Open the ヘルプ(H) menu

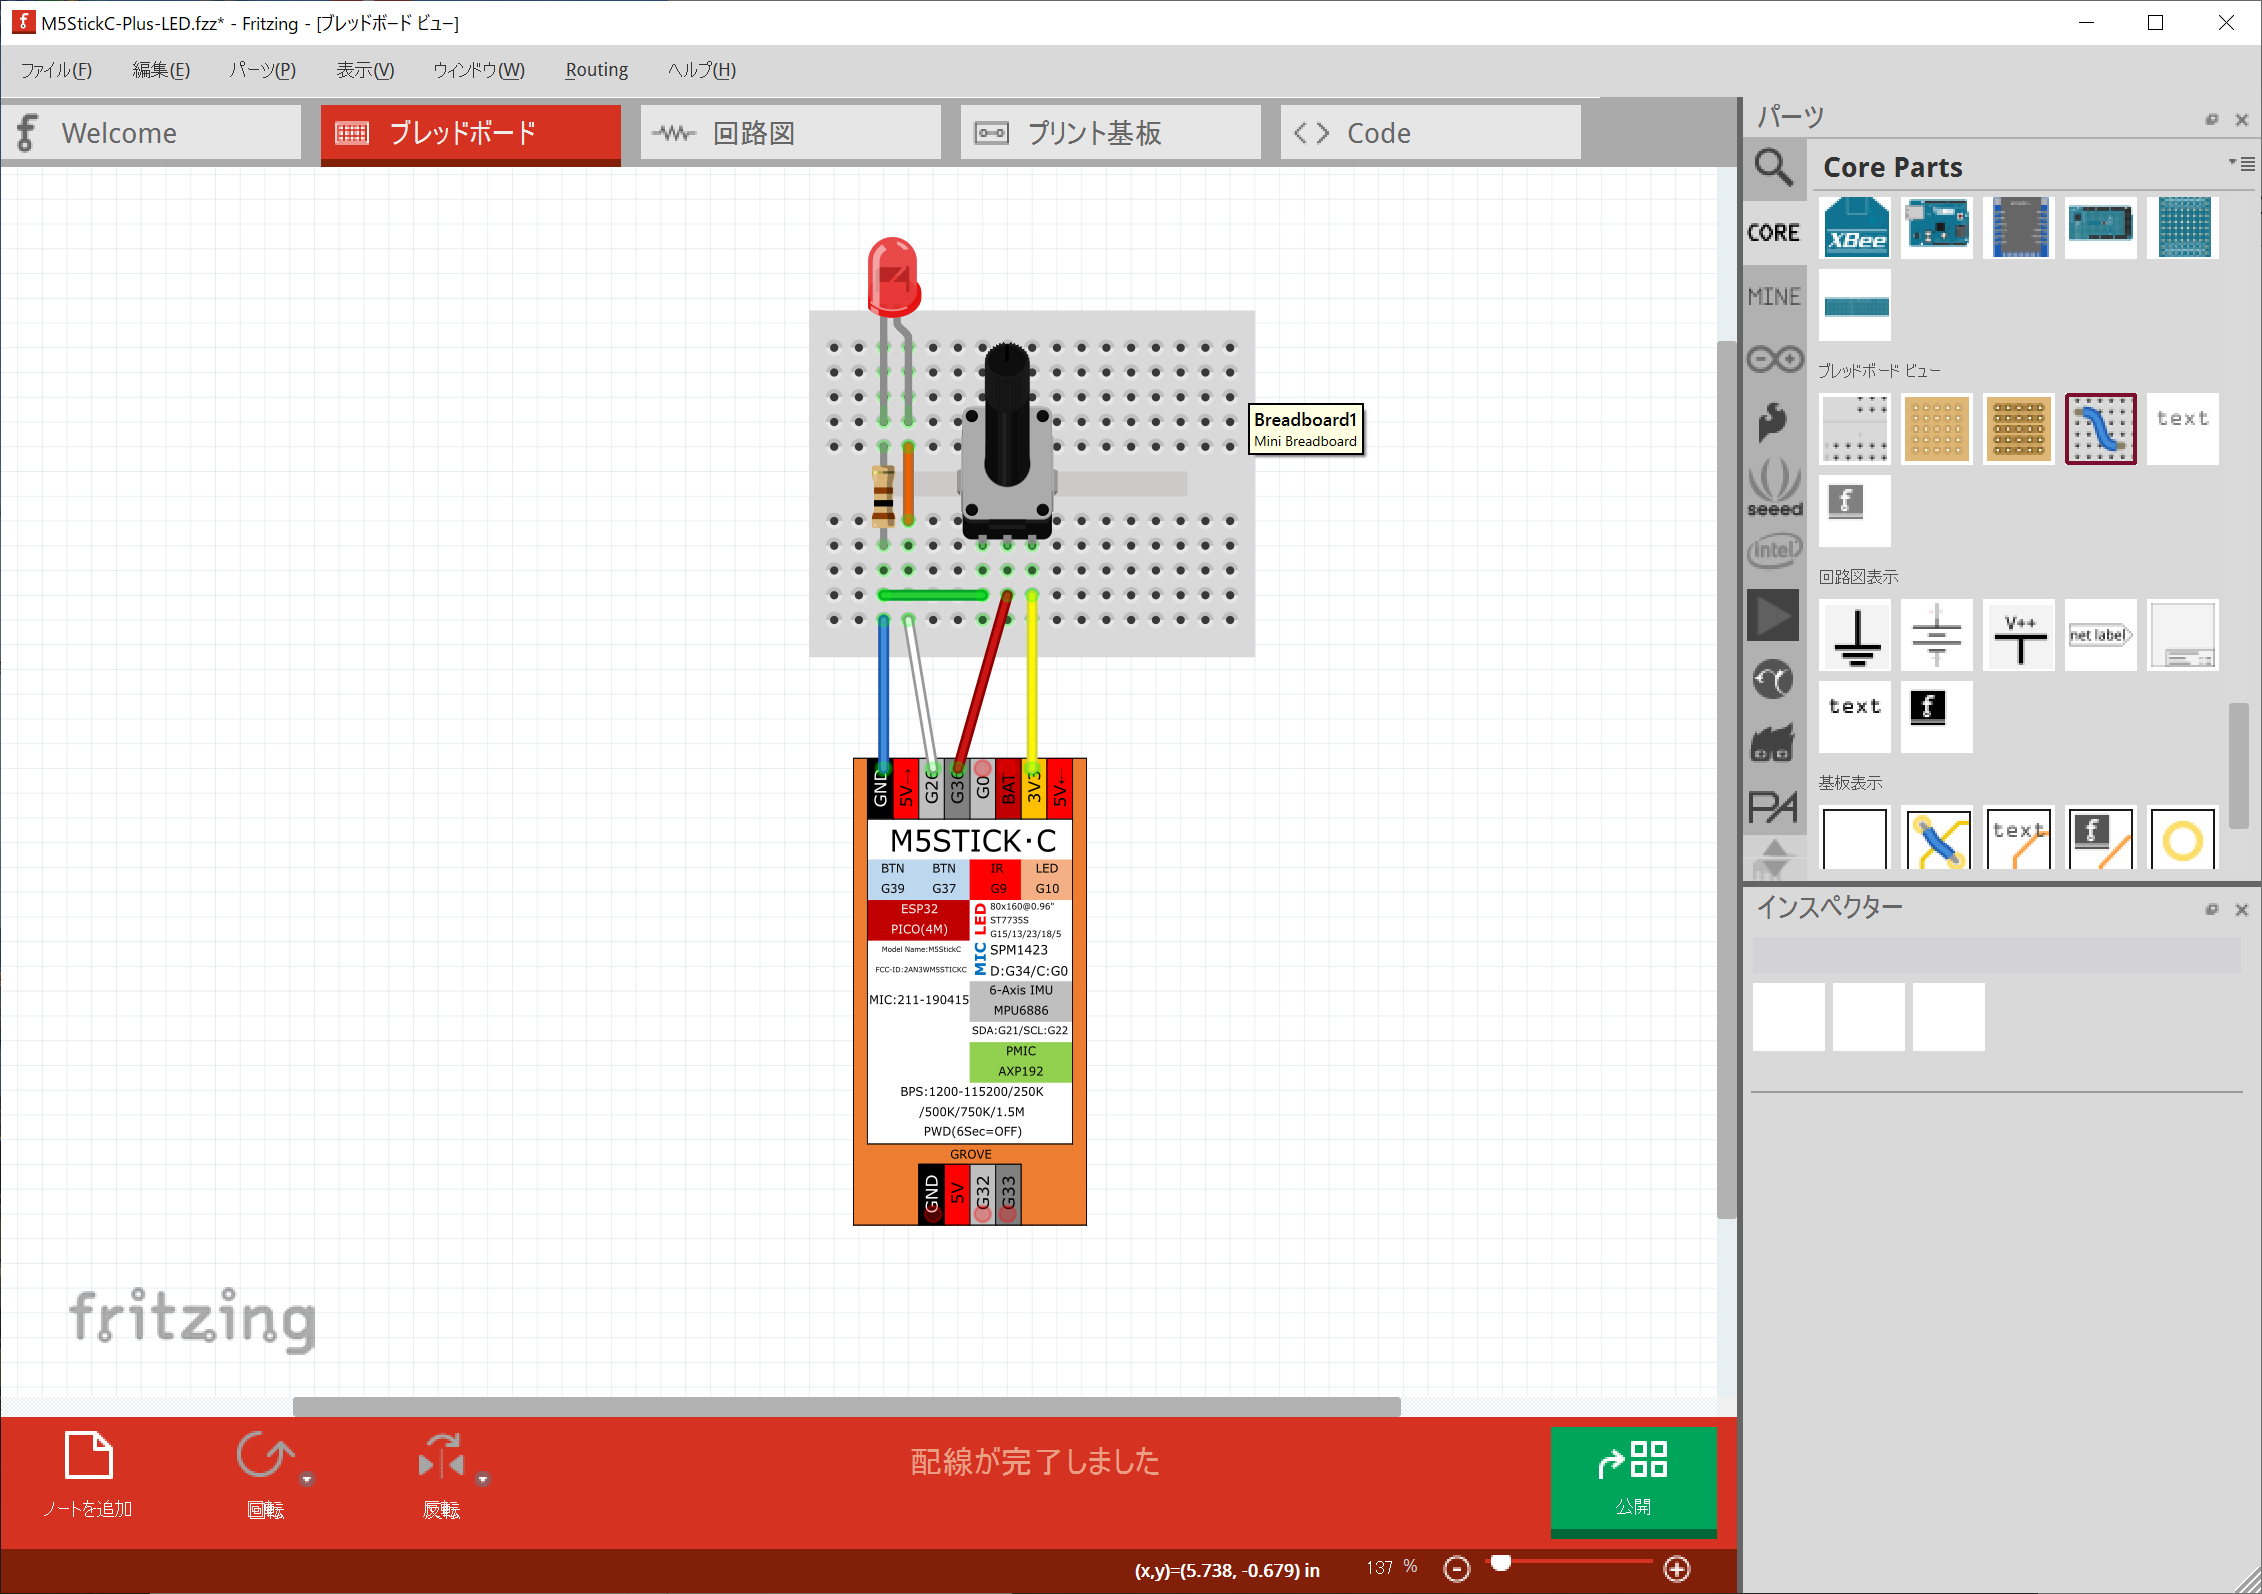(x=702, y=70)
